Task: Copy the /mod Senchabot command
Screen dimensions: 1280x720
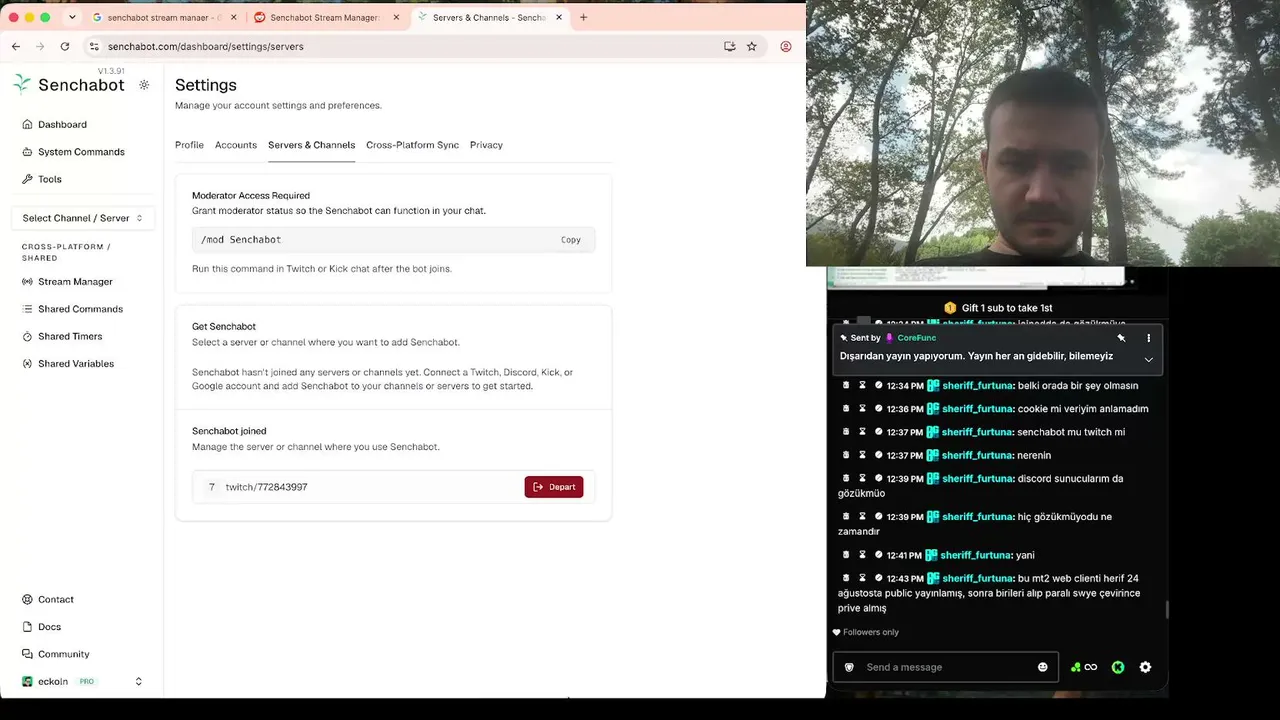Action: pyautogui.click(x=571, y=240)
